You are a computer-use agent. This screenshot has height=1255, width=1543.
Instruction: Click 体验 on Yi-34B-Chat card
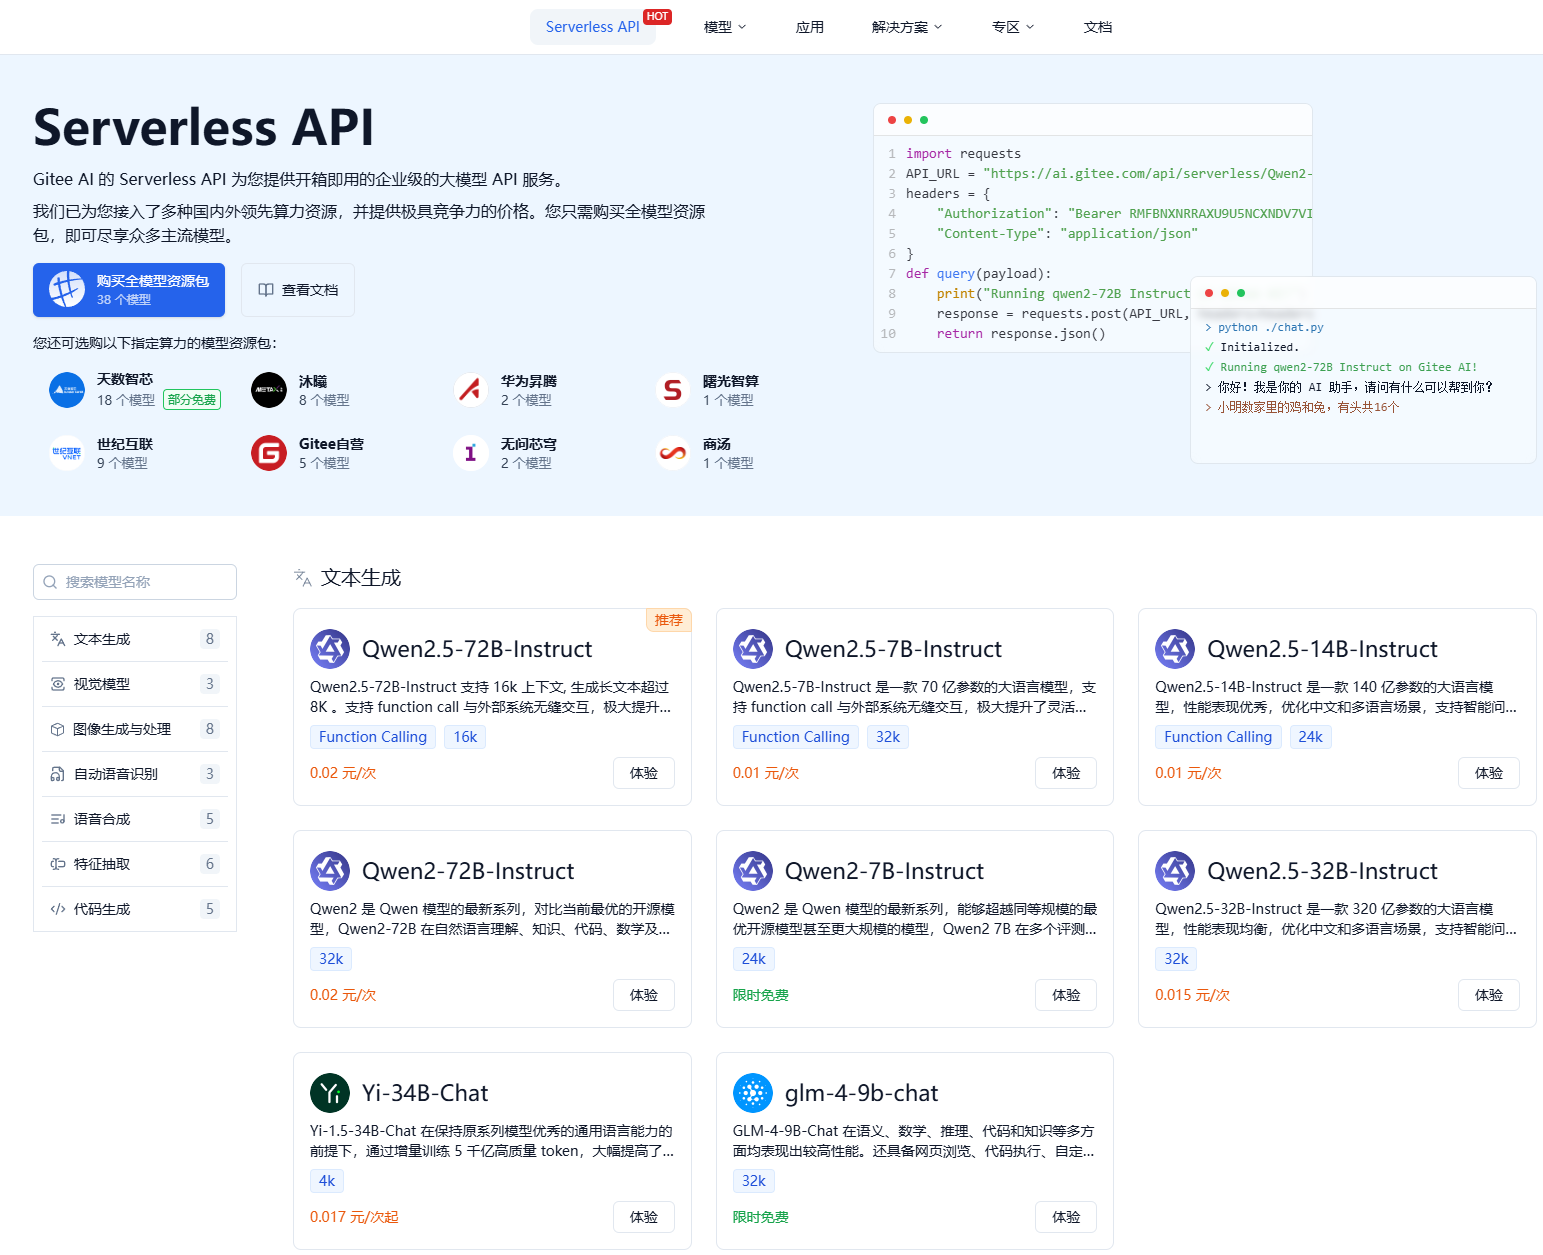[644, 1217]
